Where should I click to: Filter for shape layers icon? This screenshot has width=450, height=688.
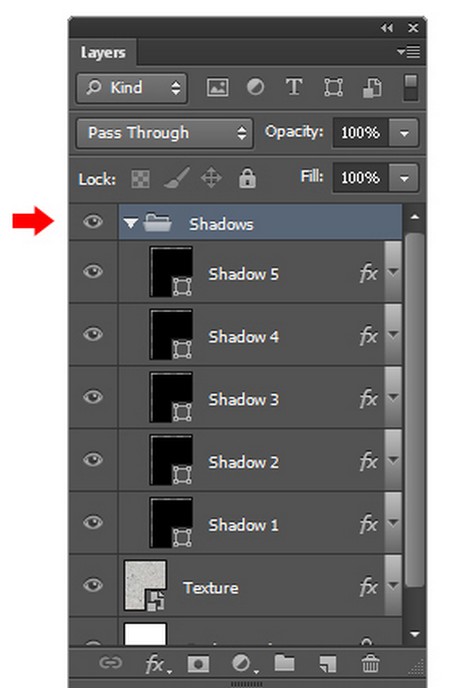click(x=333, y=87)
